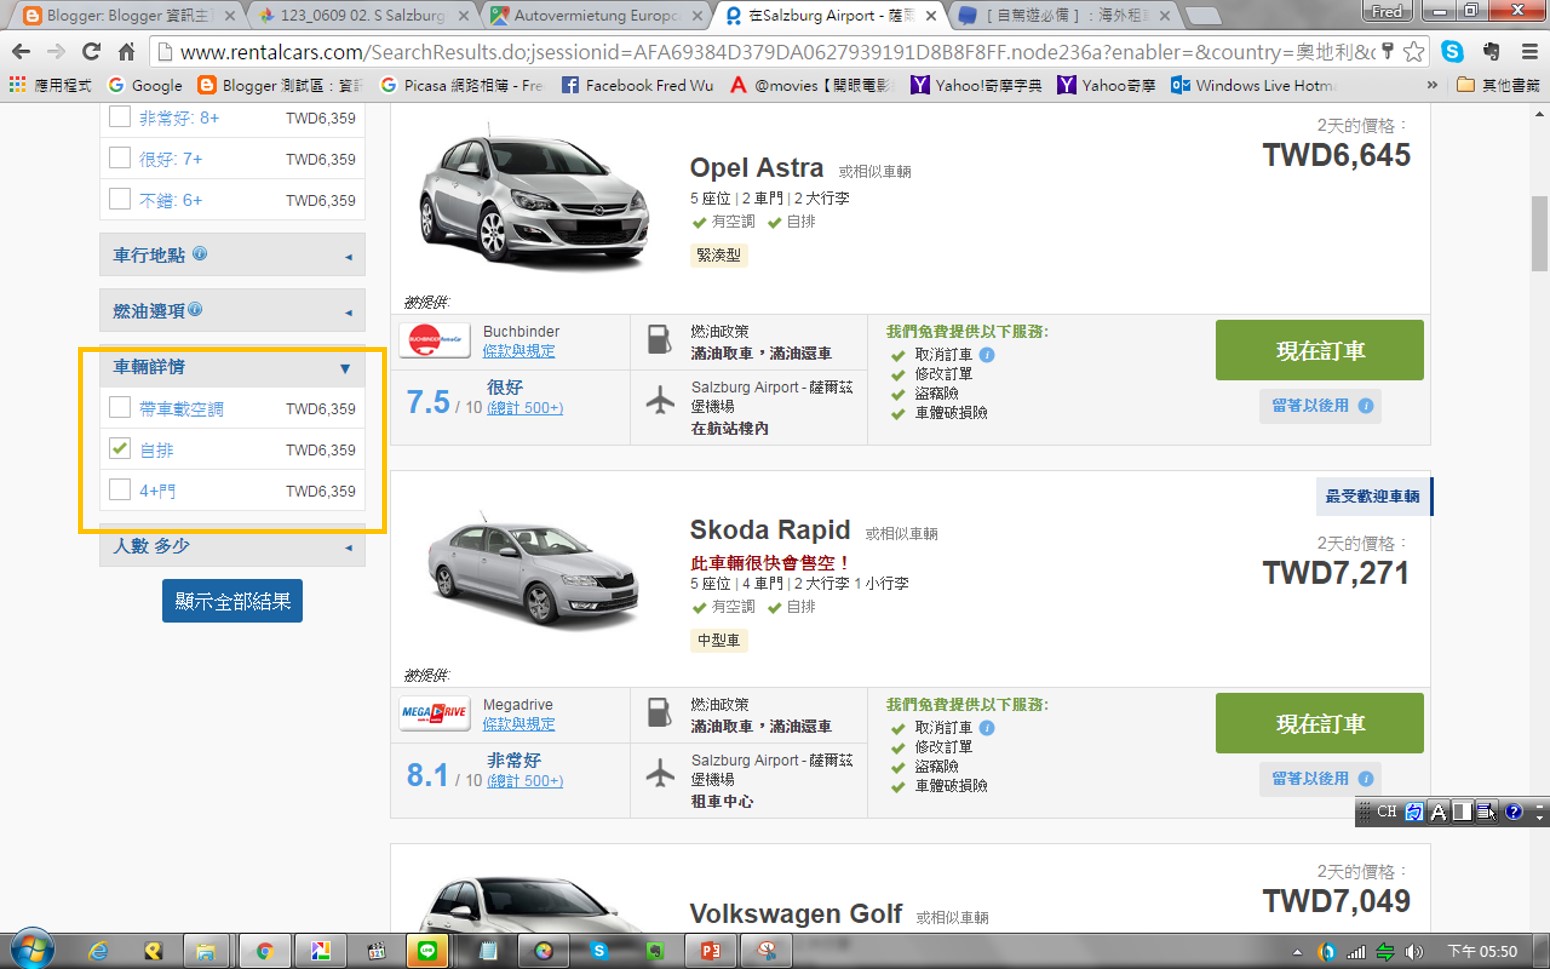Click the browser Forward arrow
Viewport: 1550px width, 969px height.
click(x=56, y=52)
